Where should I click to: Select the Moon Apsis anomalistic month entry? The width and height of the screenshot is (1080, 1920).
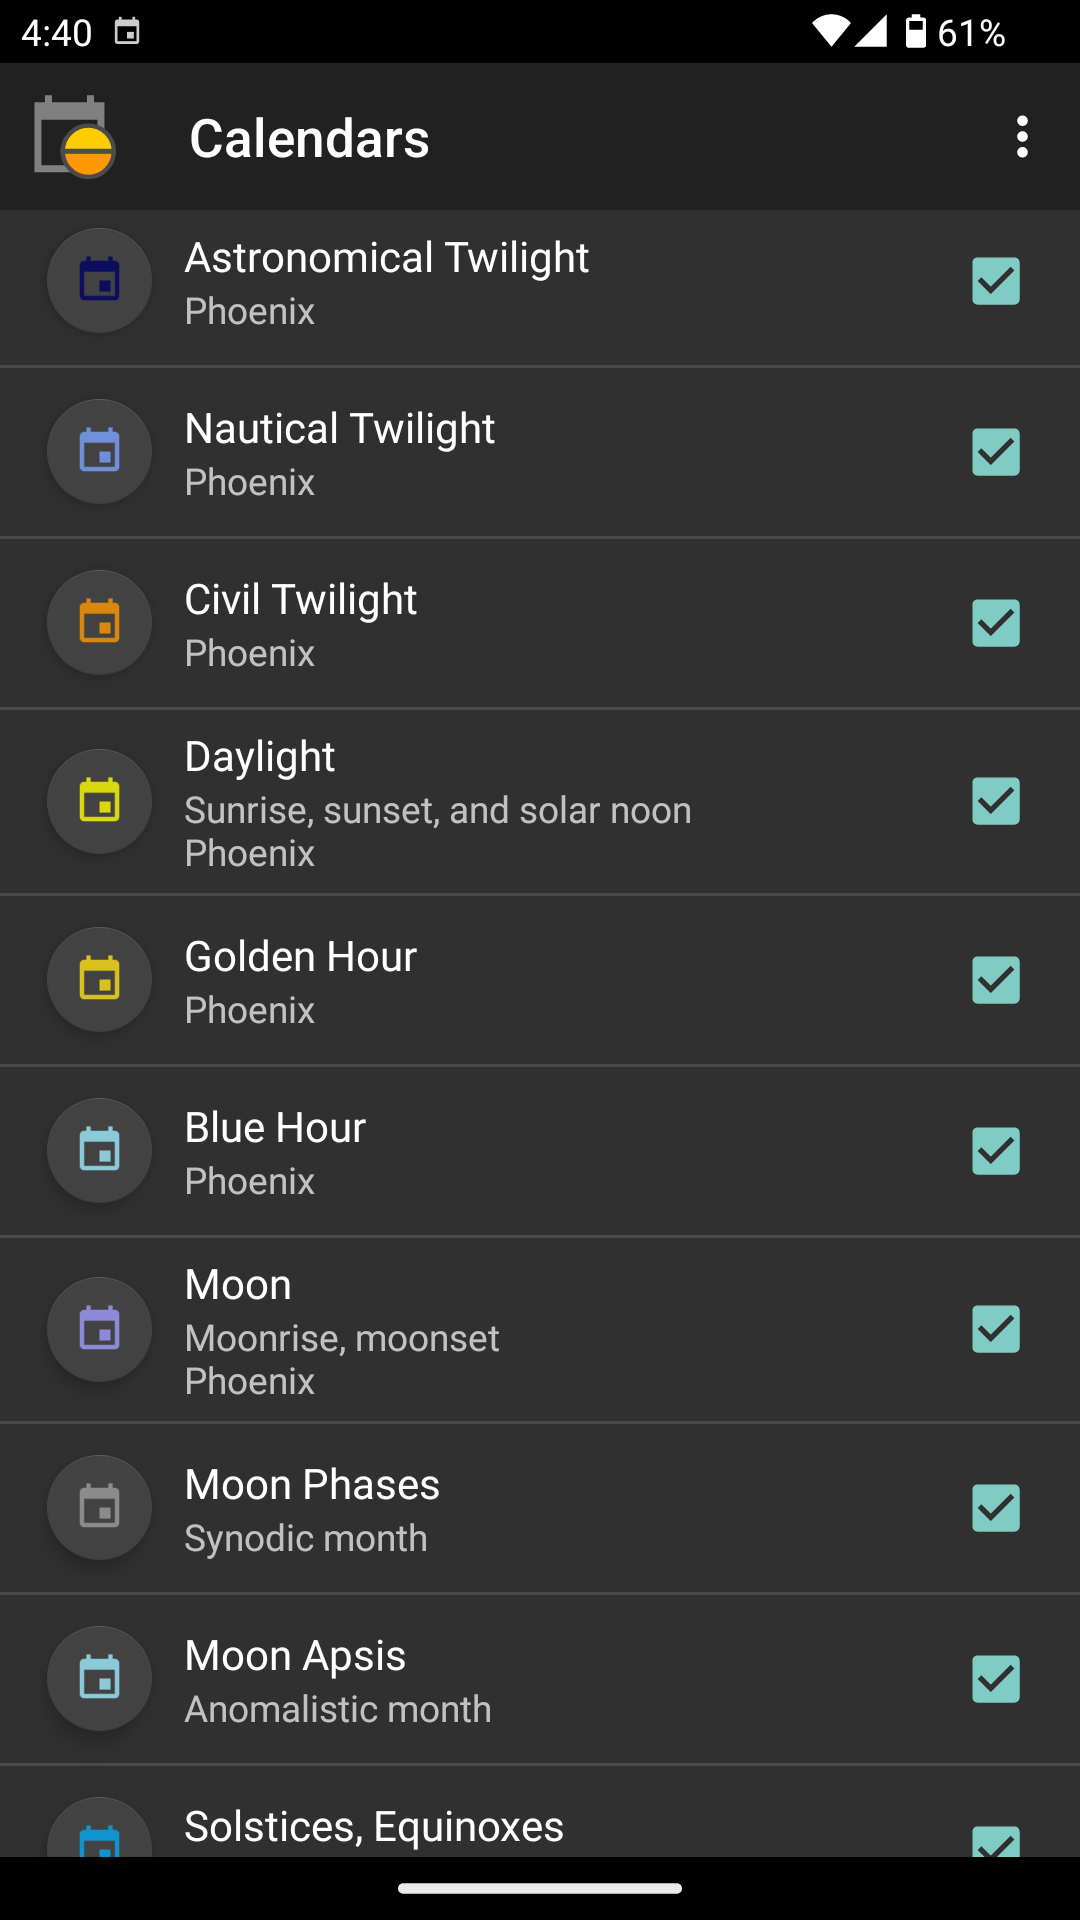click(x=338, y=1680)
